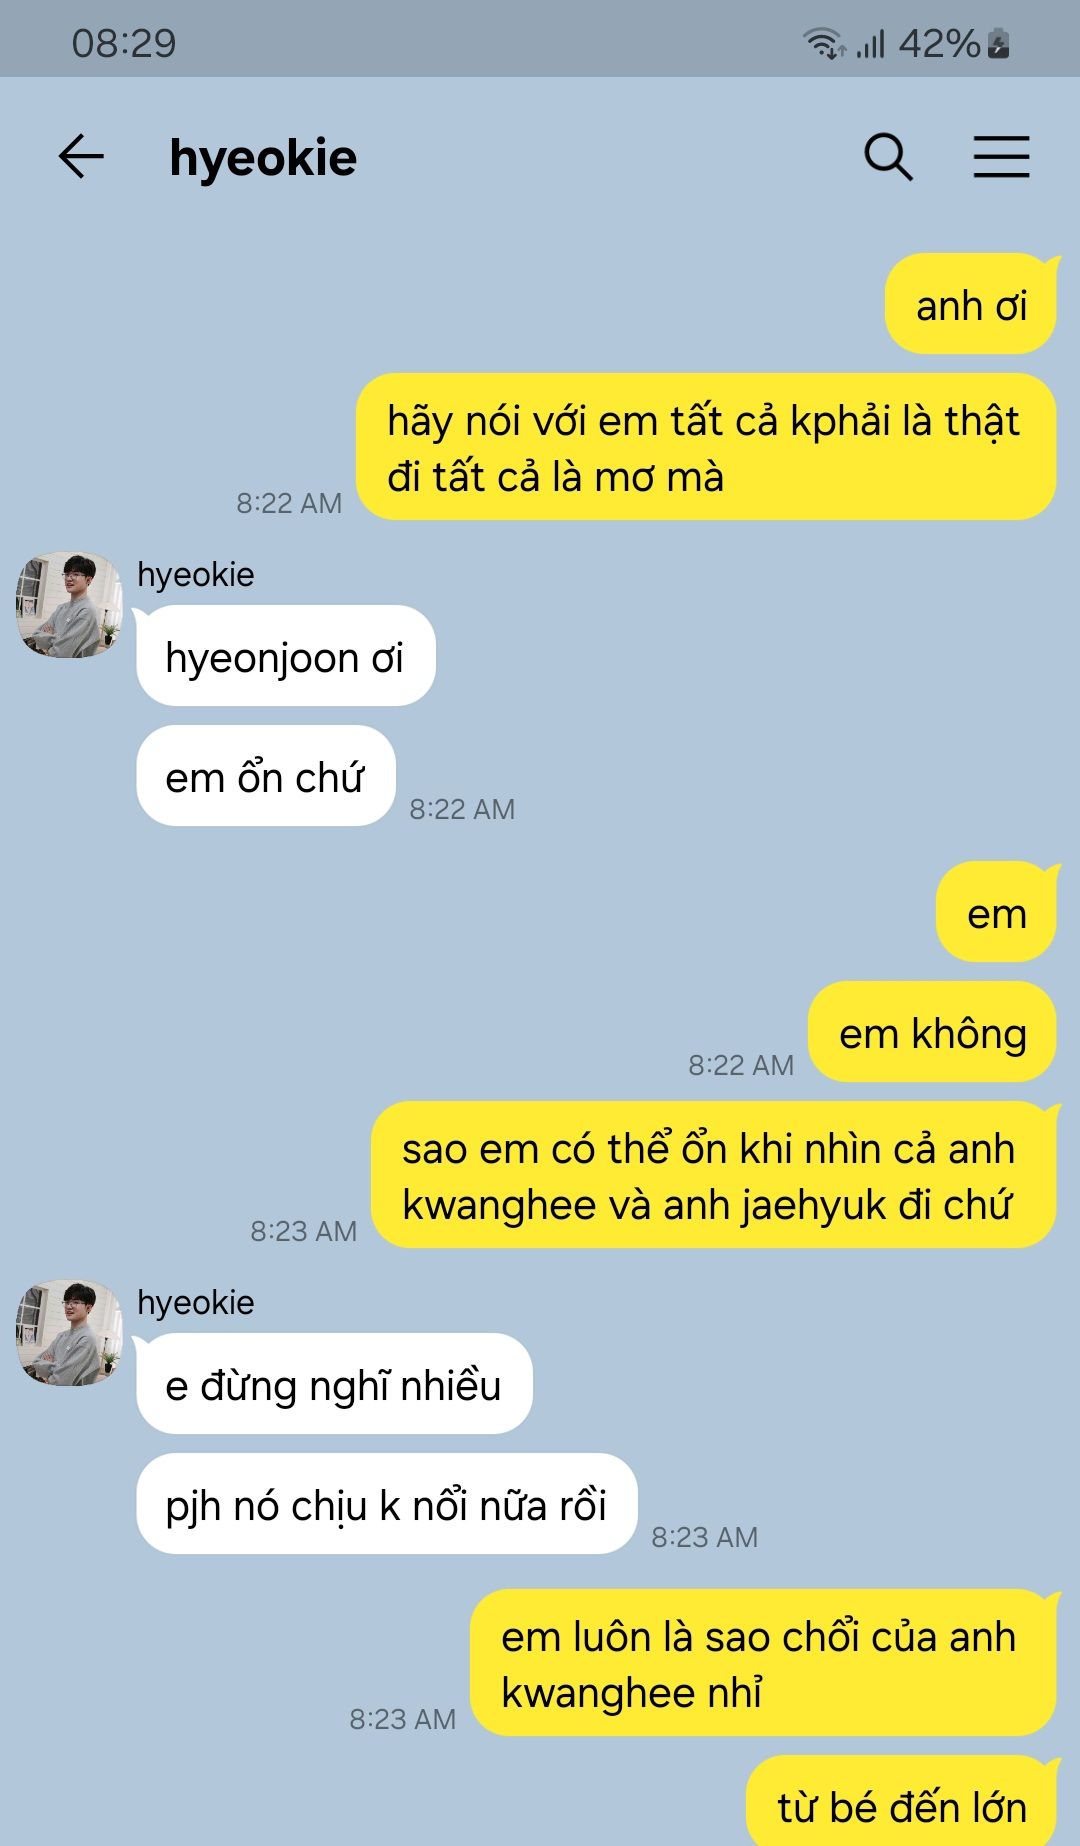Tap the hyeokie chat title
The image size is (1080, 1846).
pyautogui.click(x=263, y=158)
